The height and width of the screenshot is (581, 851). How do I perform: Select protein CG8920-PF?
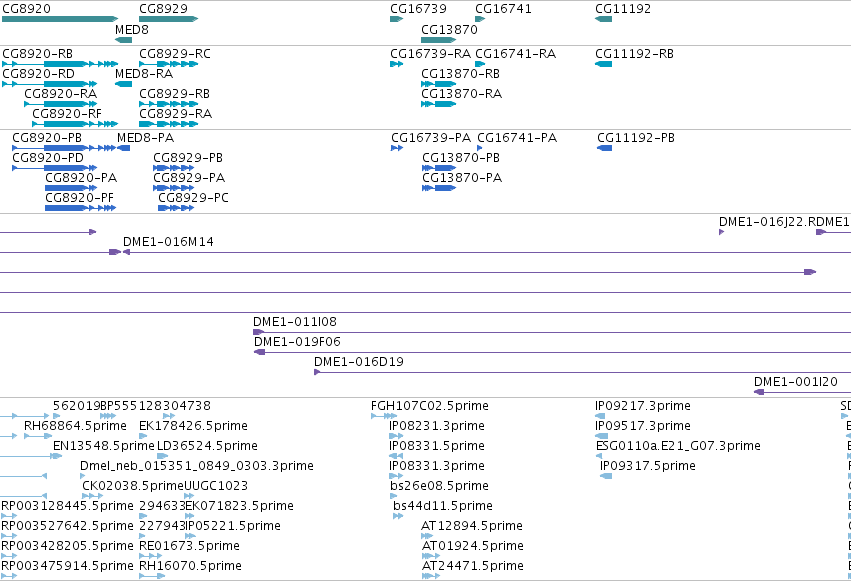pyautogui.click(x=79, y=198)
